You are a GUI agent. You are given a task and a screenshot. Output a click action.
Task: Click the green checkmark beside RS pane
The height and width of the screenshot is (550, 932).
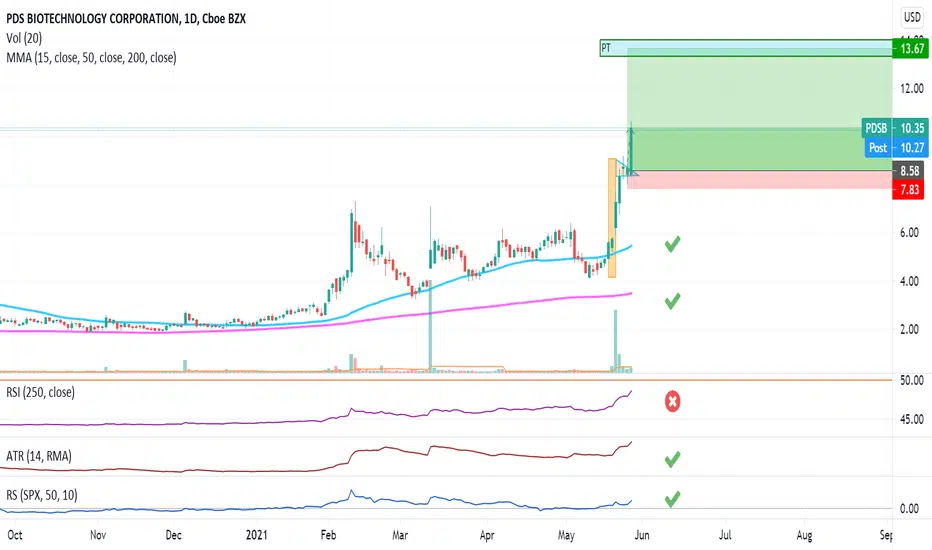(672, 499)
